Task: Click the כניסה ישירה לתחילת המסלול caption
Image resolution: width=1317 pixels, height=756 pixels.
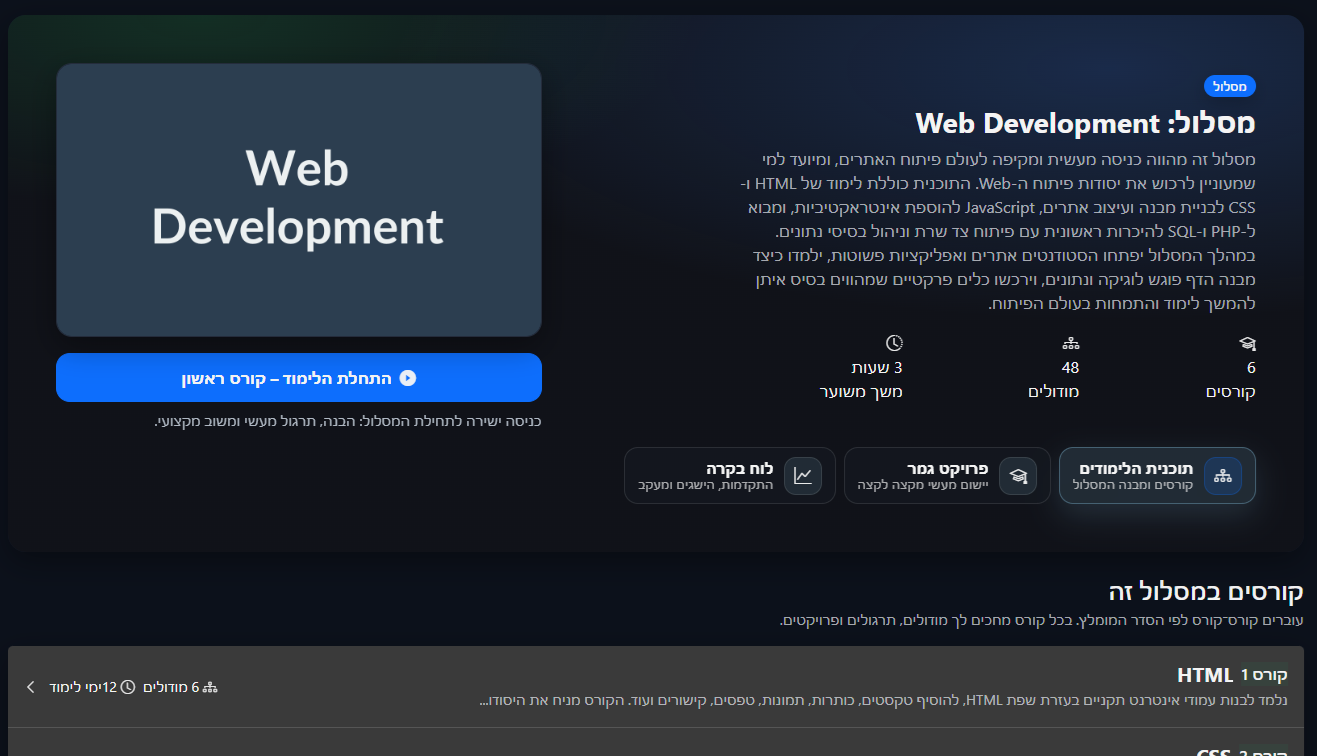Action: [348, 421]
